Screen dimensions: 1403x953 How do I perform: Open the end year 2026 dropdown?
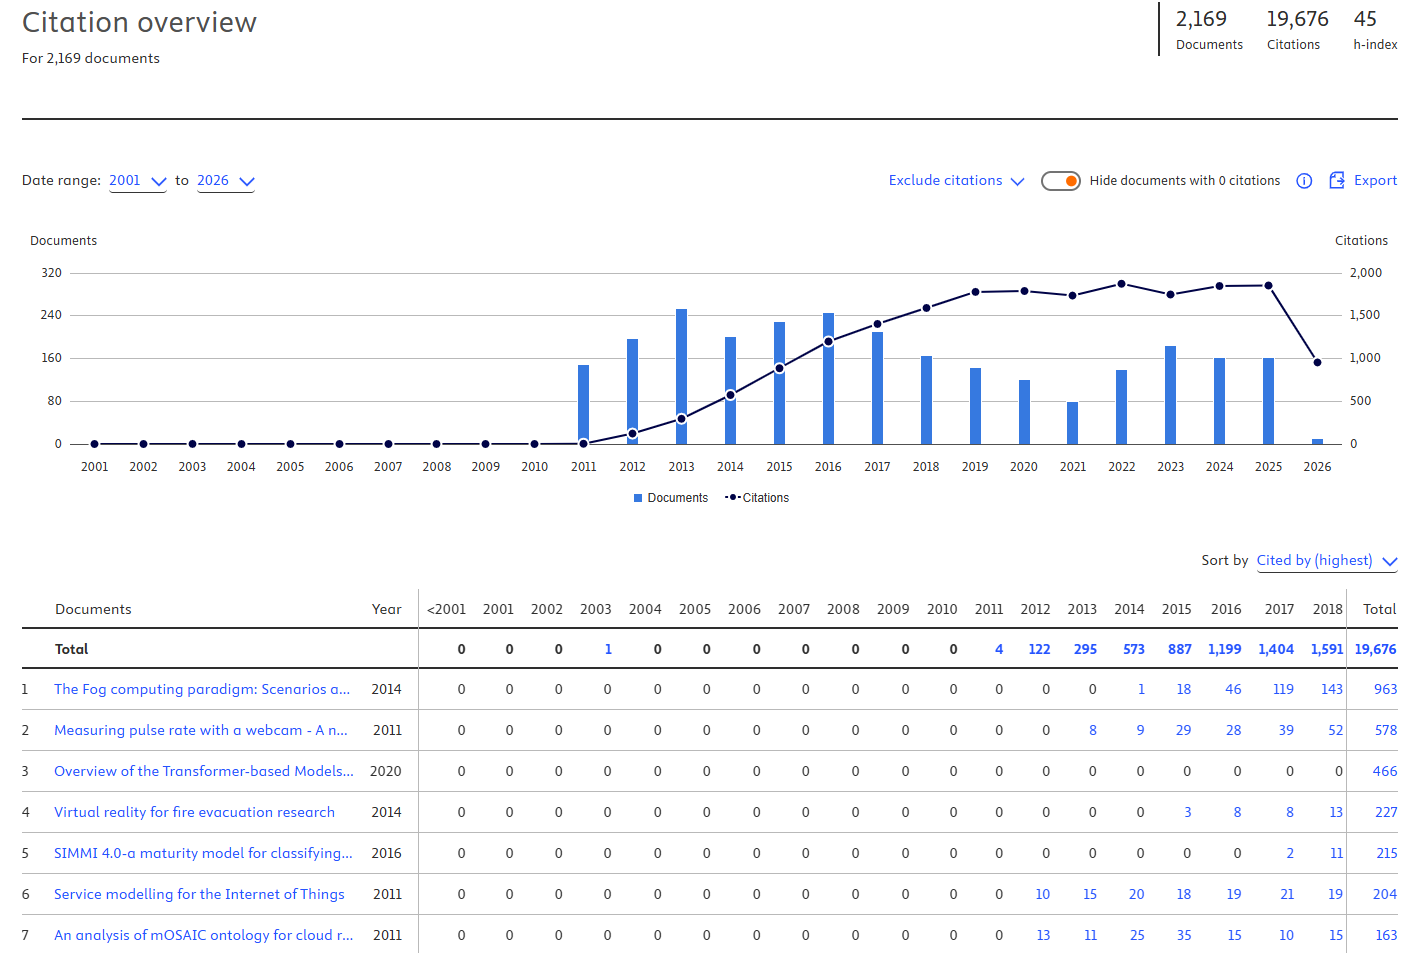pos(226,181)
